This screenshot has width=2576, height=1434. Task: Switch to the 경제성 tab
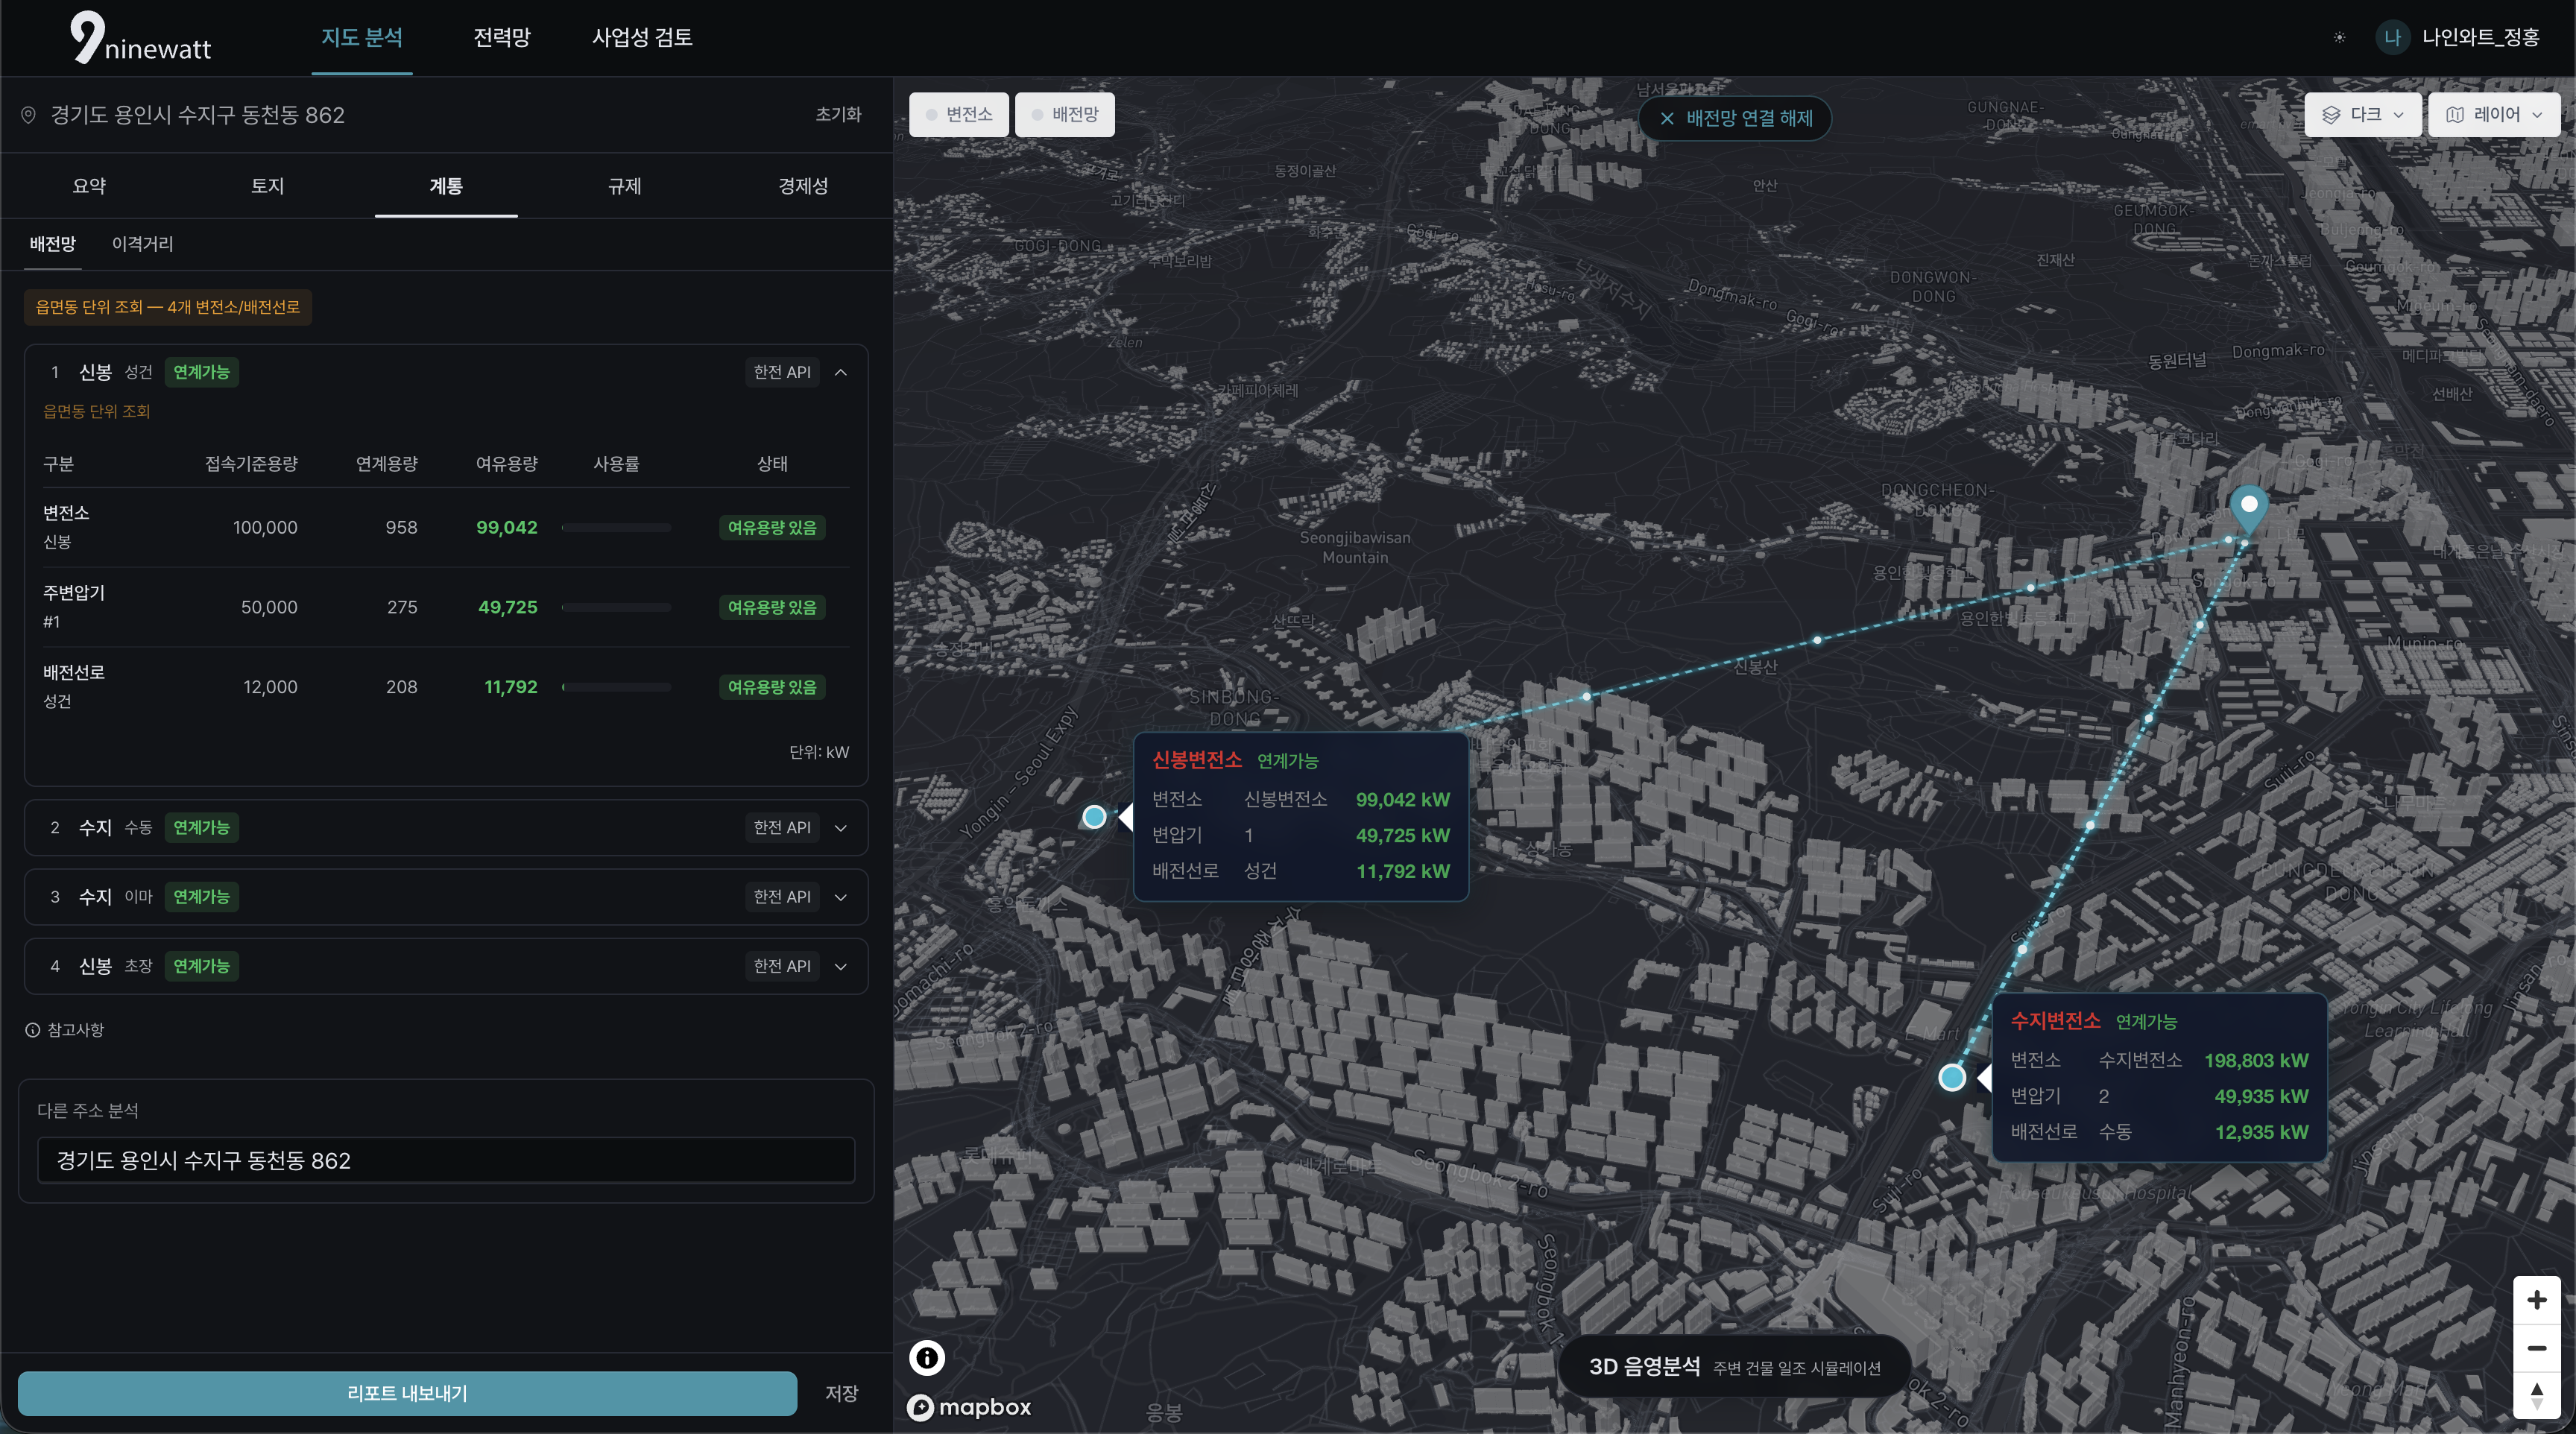(x=803, y=186)
